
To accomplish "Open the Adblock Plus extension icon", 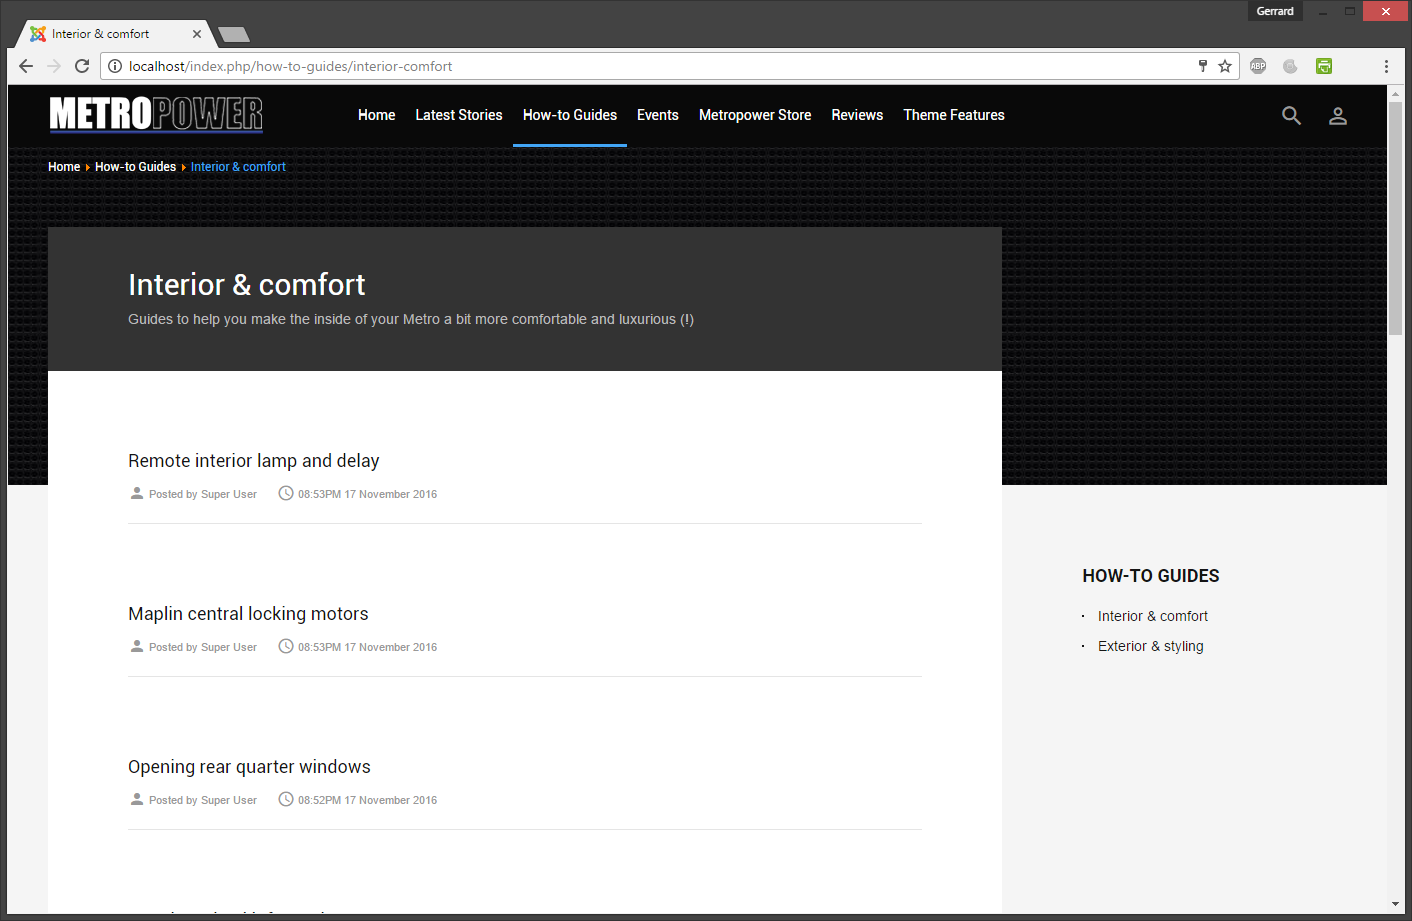I will pos(1258,66).
